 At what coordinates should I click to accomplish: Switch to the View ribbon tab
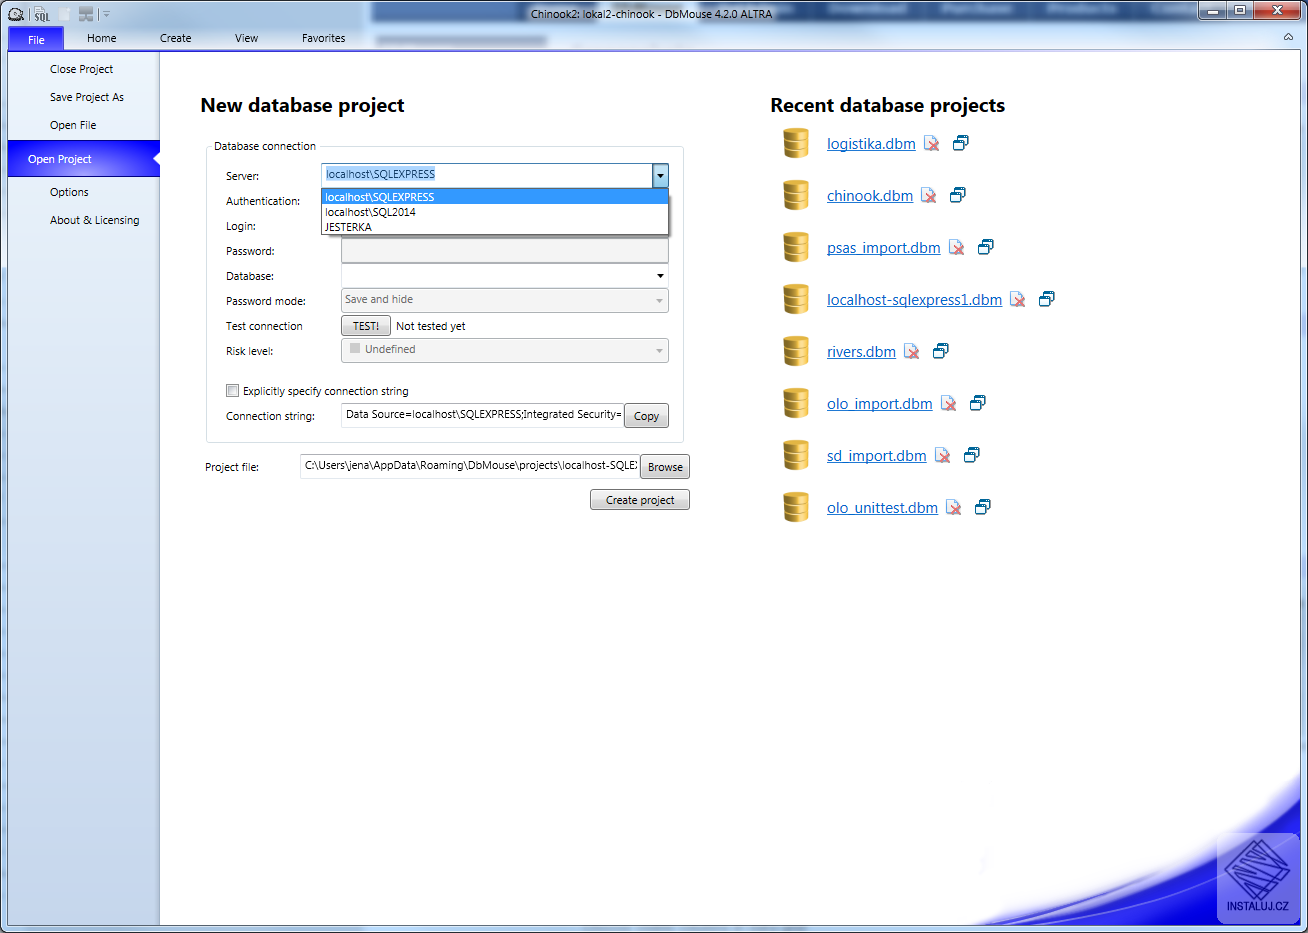[246, 38]
